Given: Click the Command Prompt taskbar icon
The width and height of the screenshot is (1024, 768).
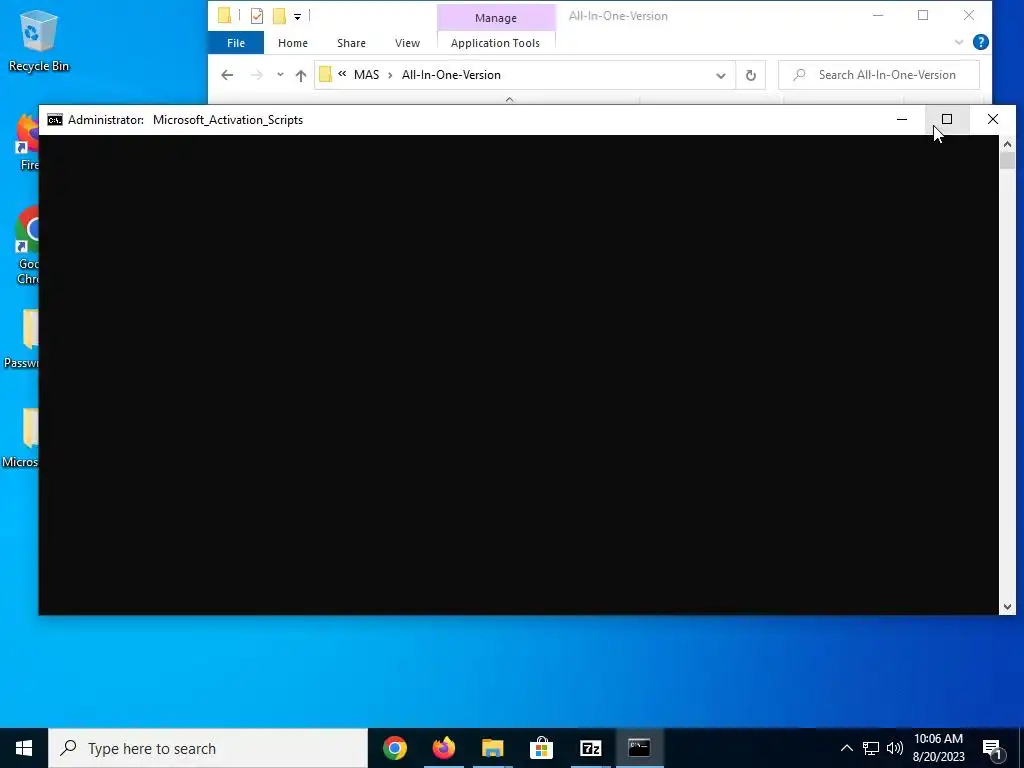Looking at the screenshot, I should [639, 748].
